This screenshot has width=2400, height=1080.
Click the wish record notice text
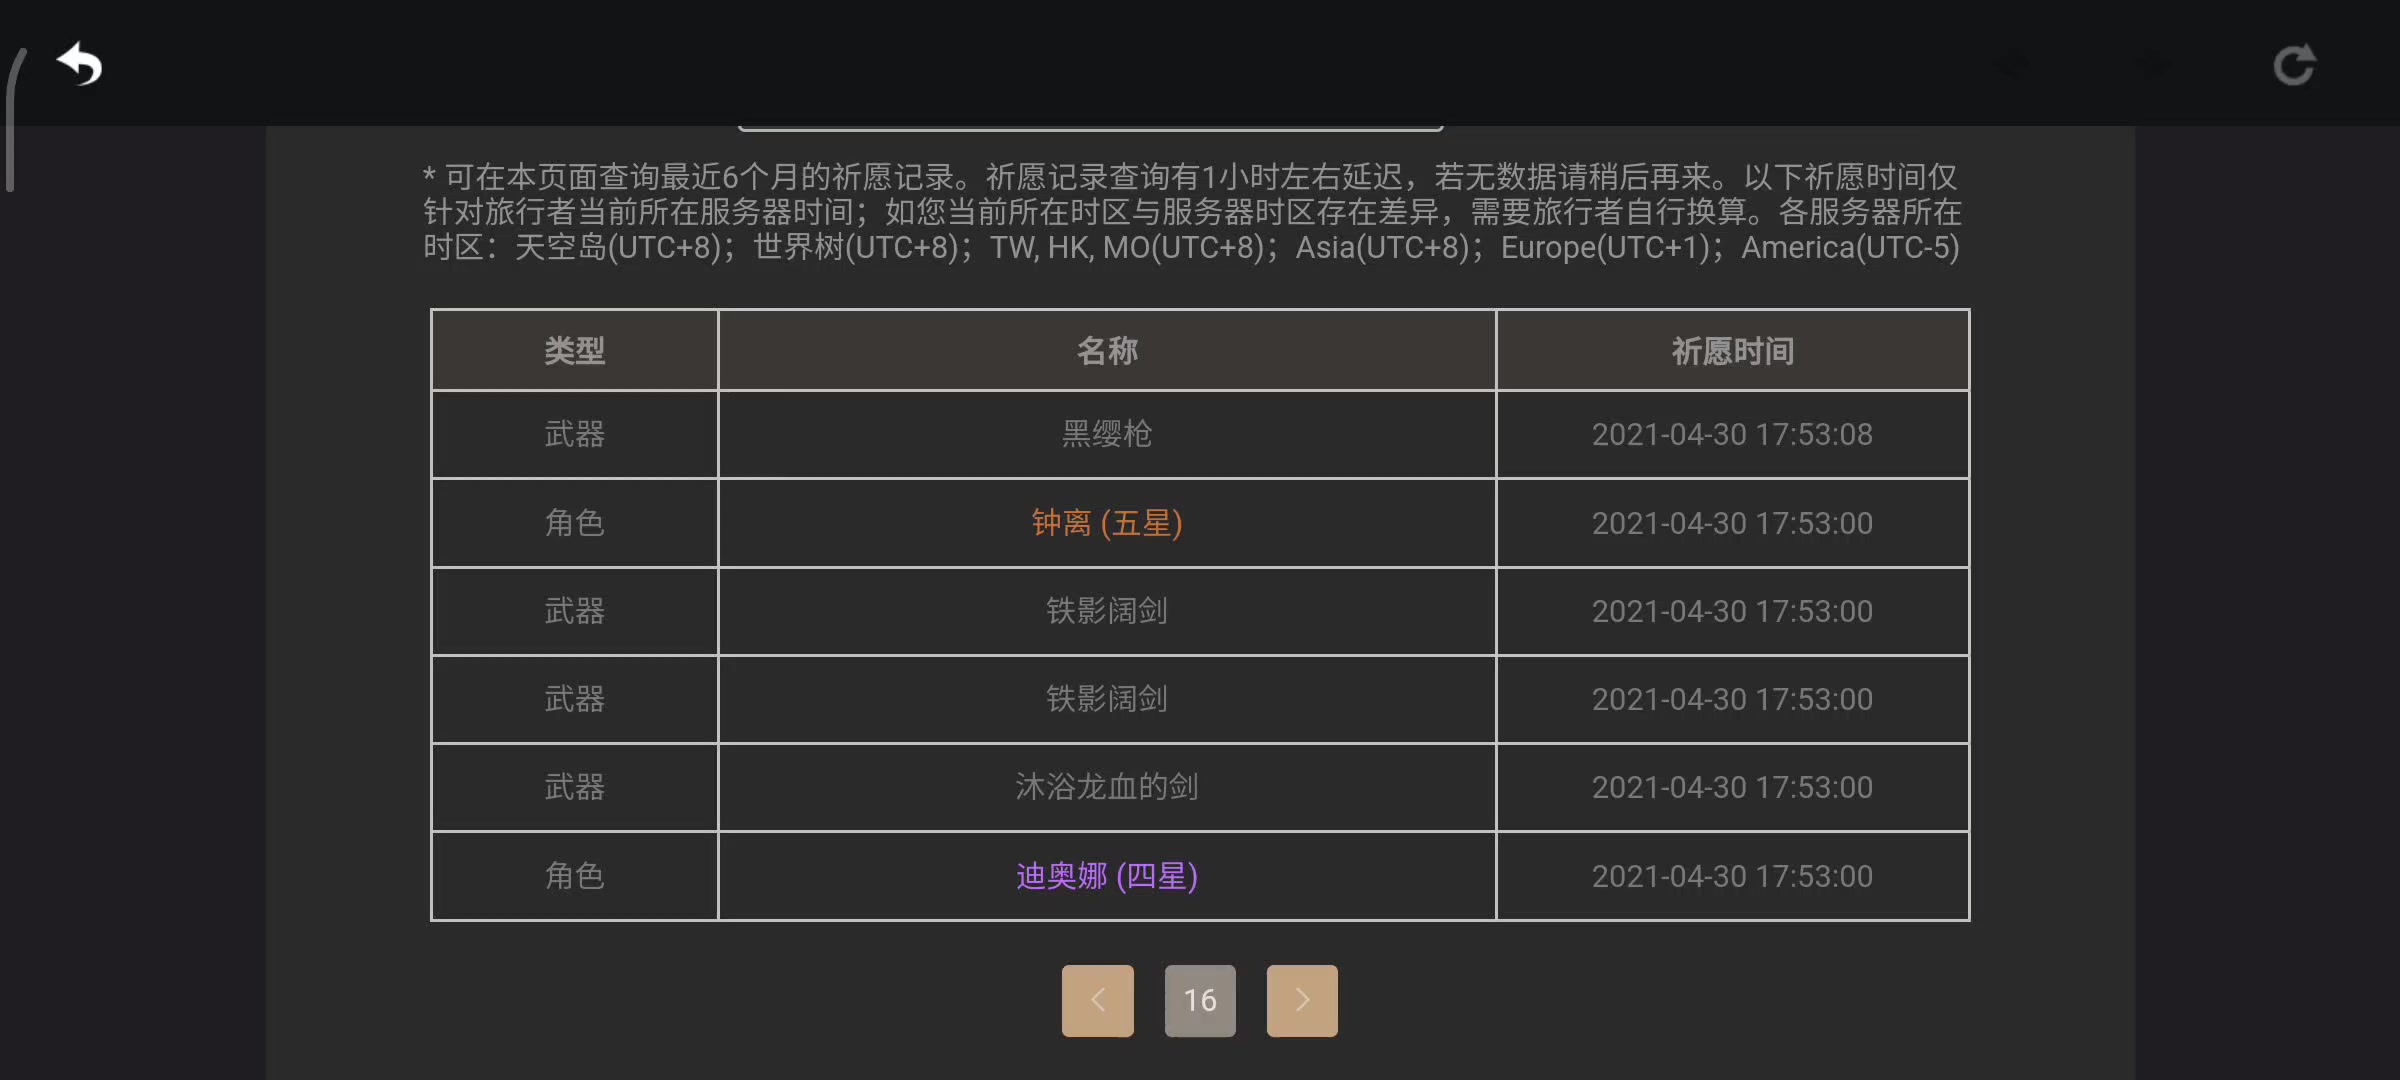tap(1192, 212)
